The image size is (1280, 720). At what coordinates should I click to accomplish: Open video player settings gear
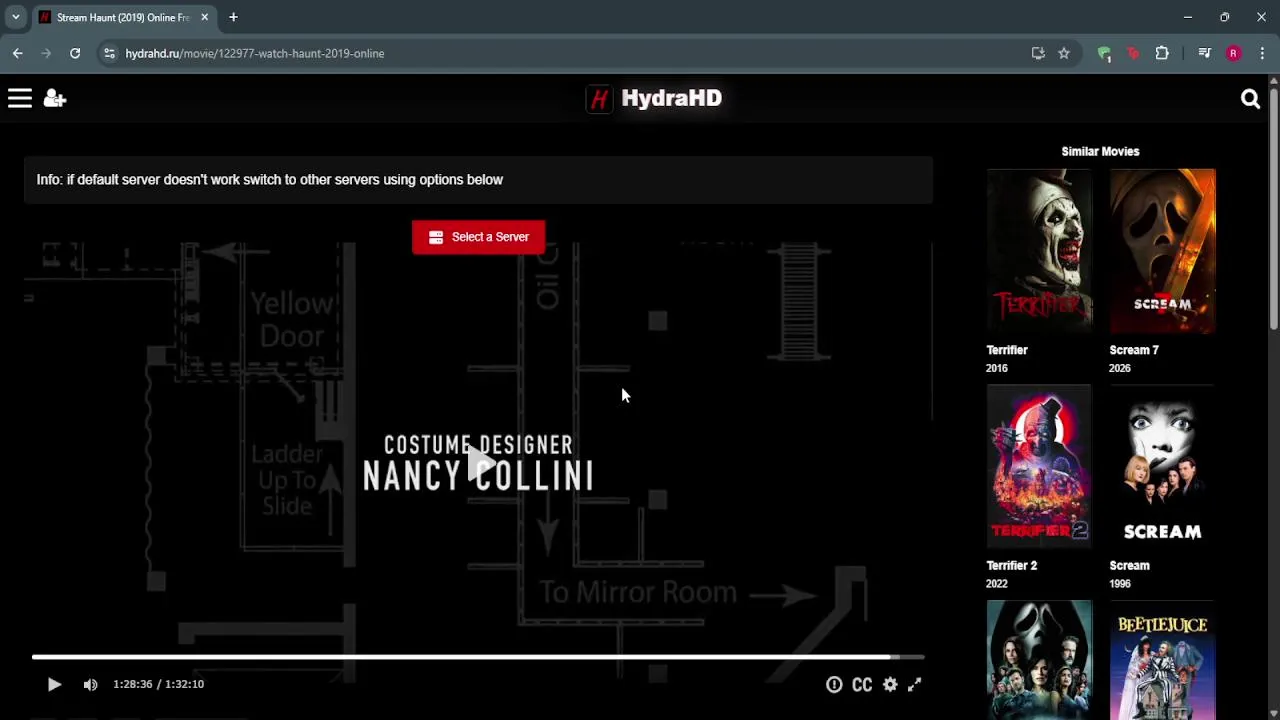click(890, 684)
